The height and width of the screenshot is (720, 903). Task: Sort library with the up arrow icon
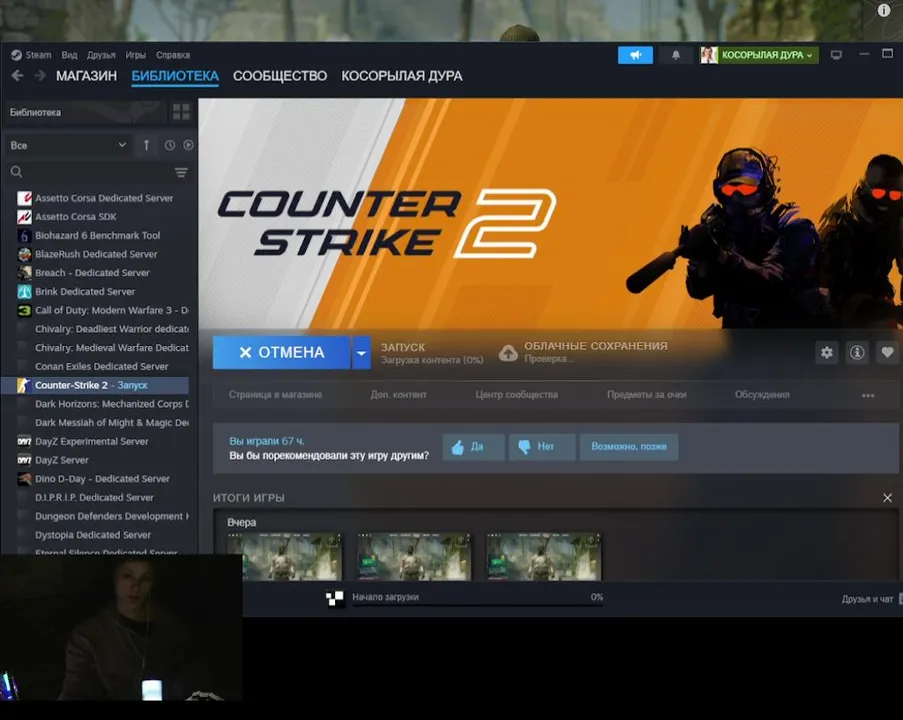[146, 145]
